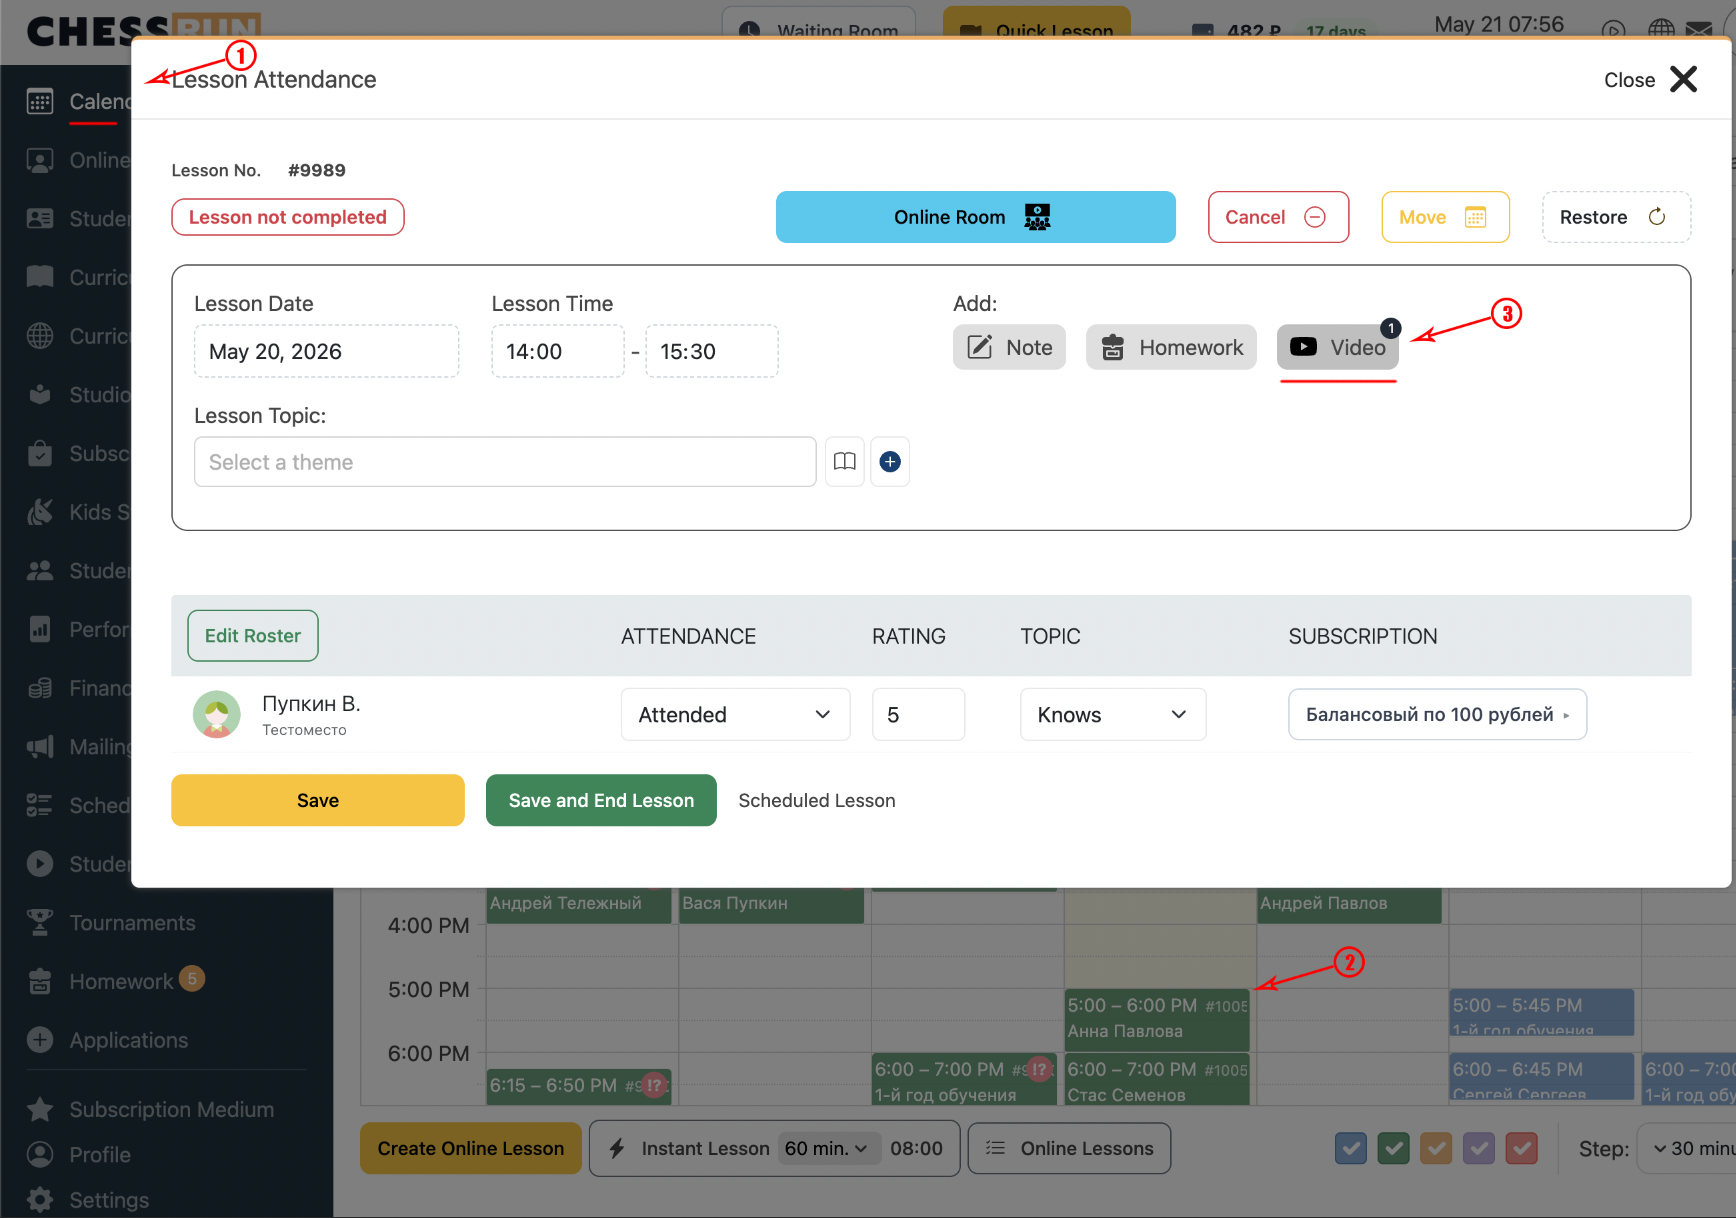The height and width of the screenshot is (1218, 1736).
Task: Click the Performance chart icon in sidebar
Action: click(40, 629)
